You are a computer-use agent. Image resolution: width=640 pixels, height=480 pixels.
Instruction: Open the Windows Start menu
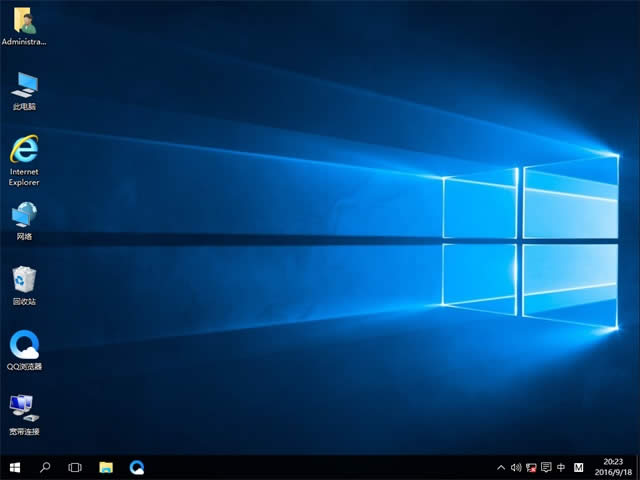coord(15,467)
